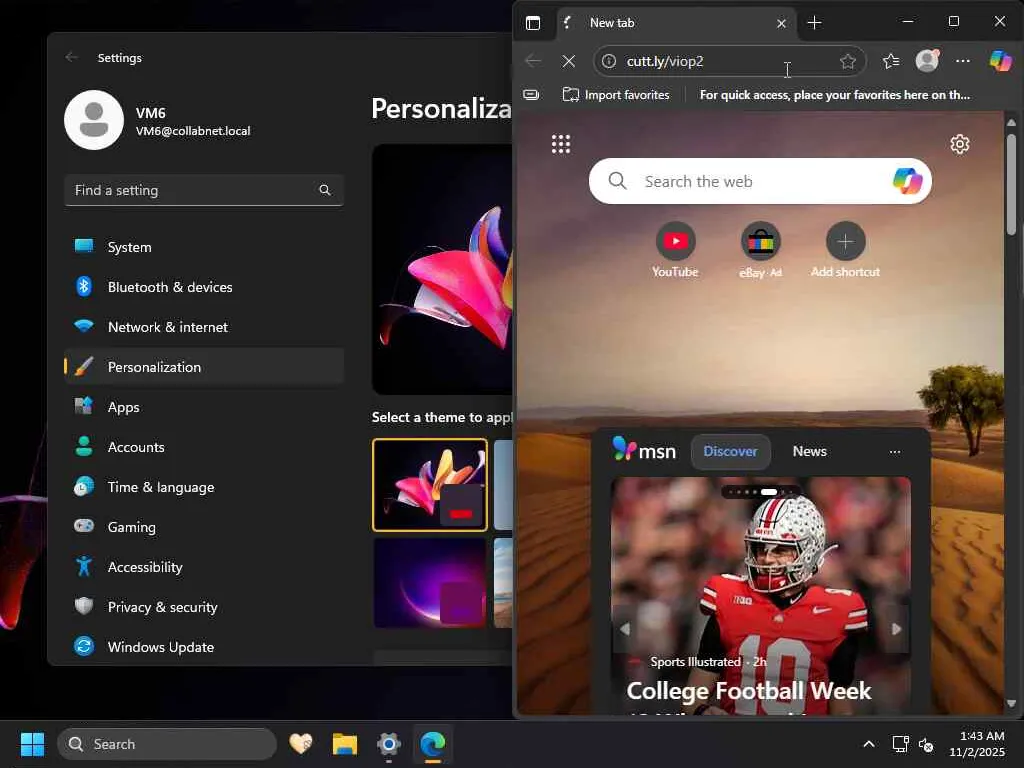Click search magnifier in Find a setting
This screenshot has width=1024, height=768.
[325, 190]
